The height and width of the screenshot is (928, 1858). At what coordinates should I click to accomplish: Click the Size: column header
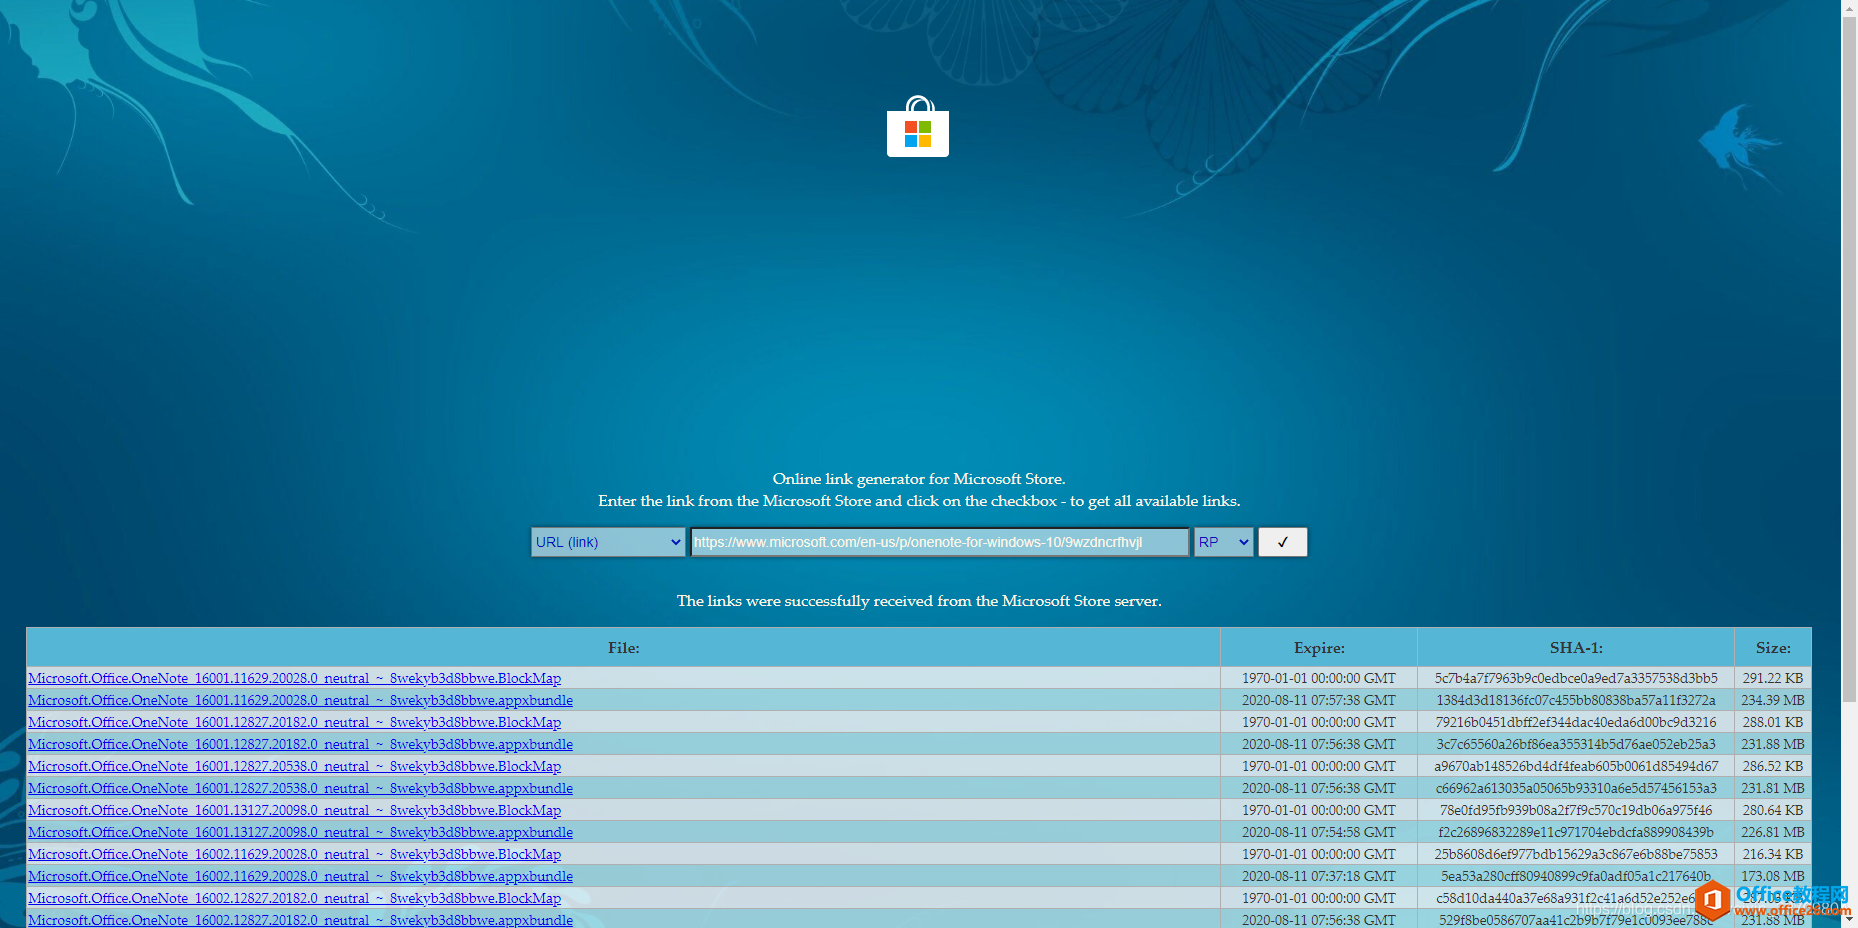coord(1773,648)
